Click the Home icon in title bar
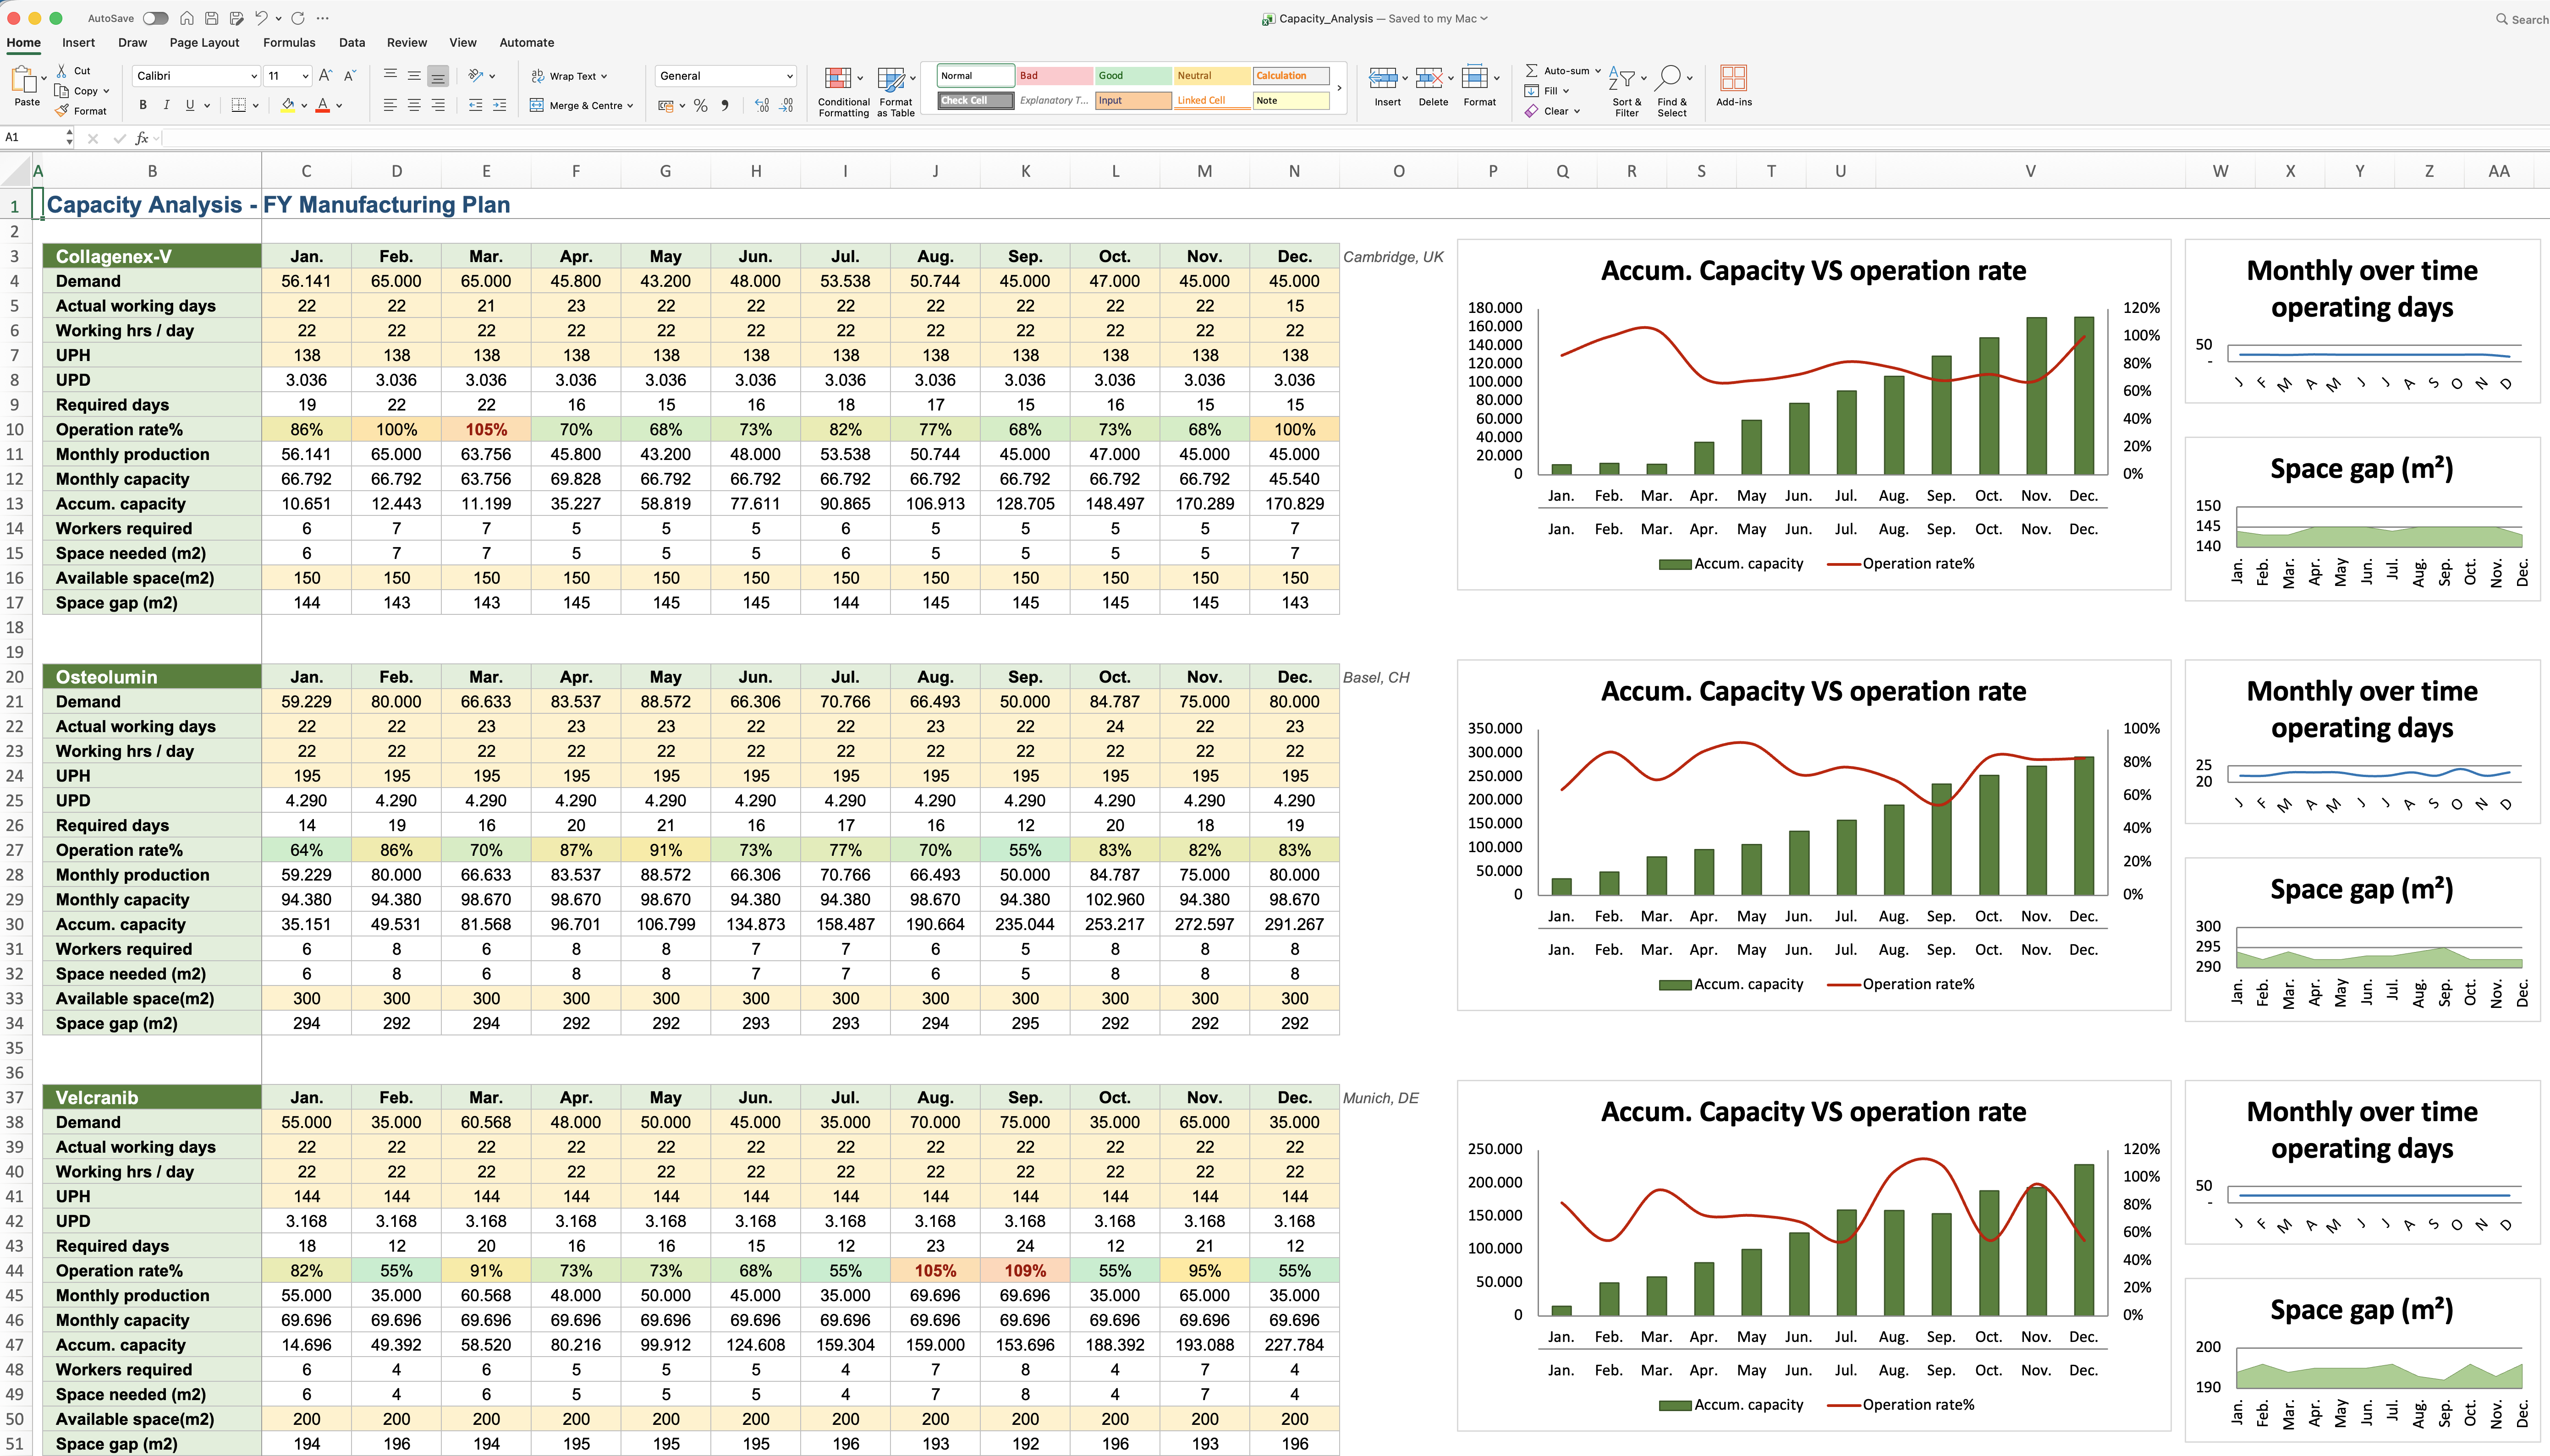 (x=187, y=18)
